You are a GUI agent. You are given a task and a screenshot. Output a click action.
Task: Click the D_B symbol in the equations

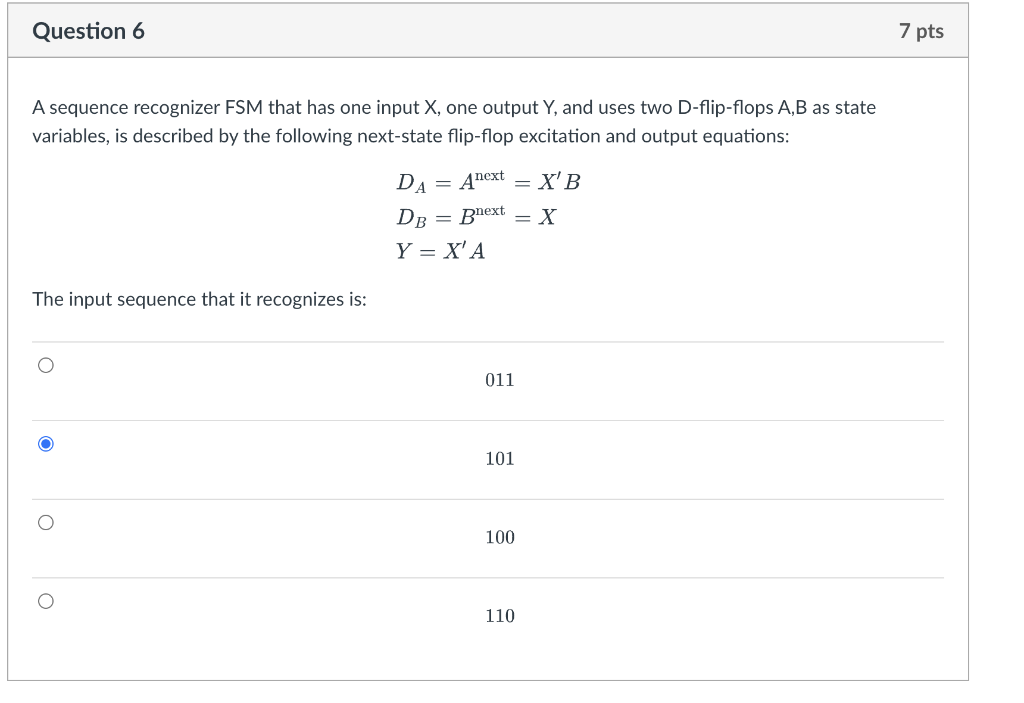pyautogui.click(x=411, y=218)
